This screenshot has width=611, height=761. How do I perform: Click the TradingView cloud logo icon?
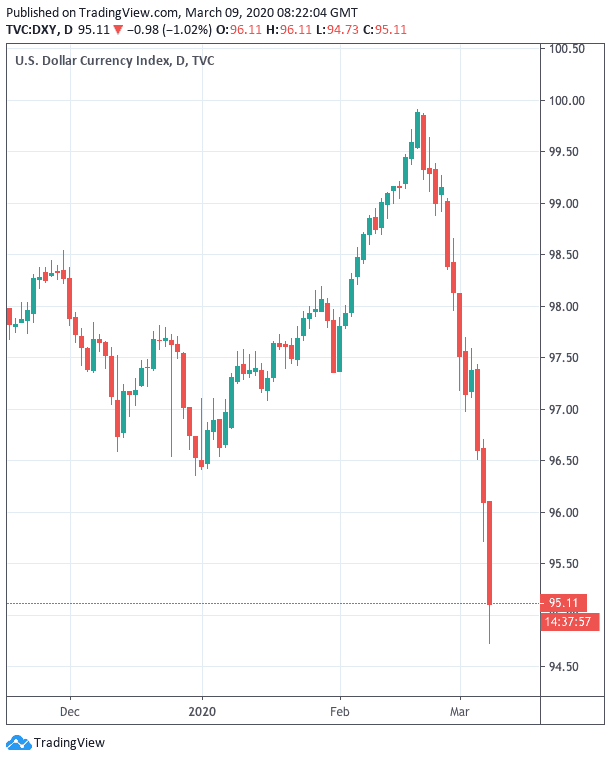[18, 742]
